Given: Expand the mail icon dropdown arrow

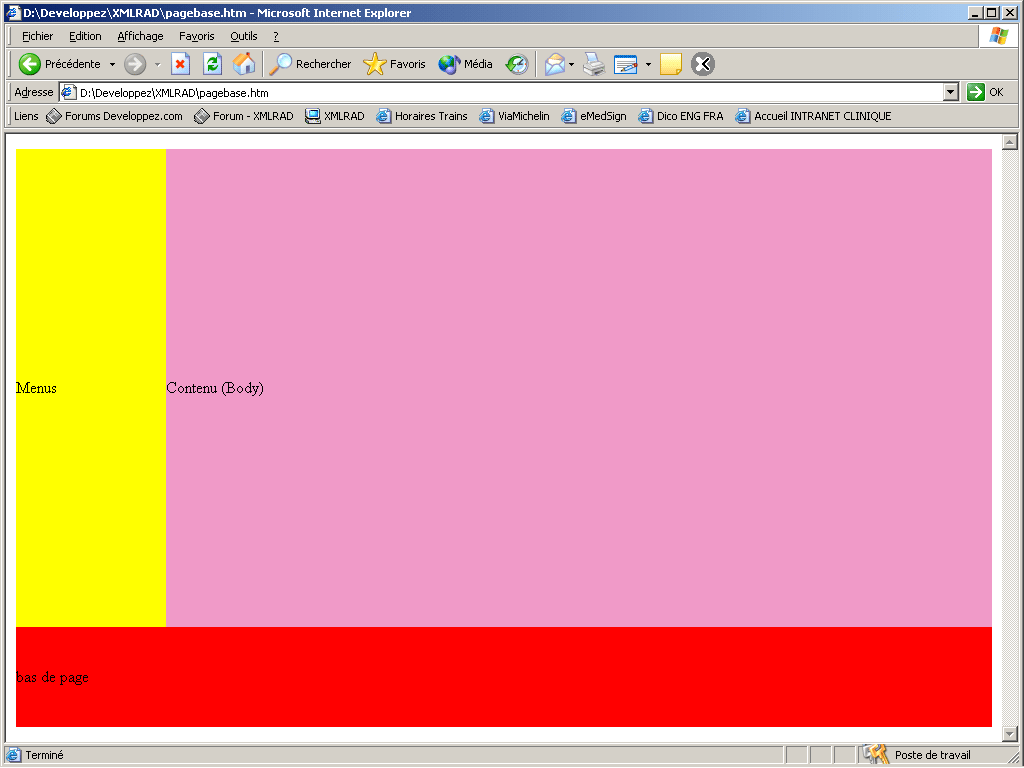Looking at the screenshot, I should click(571, 64).
